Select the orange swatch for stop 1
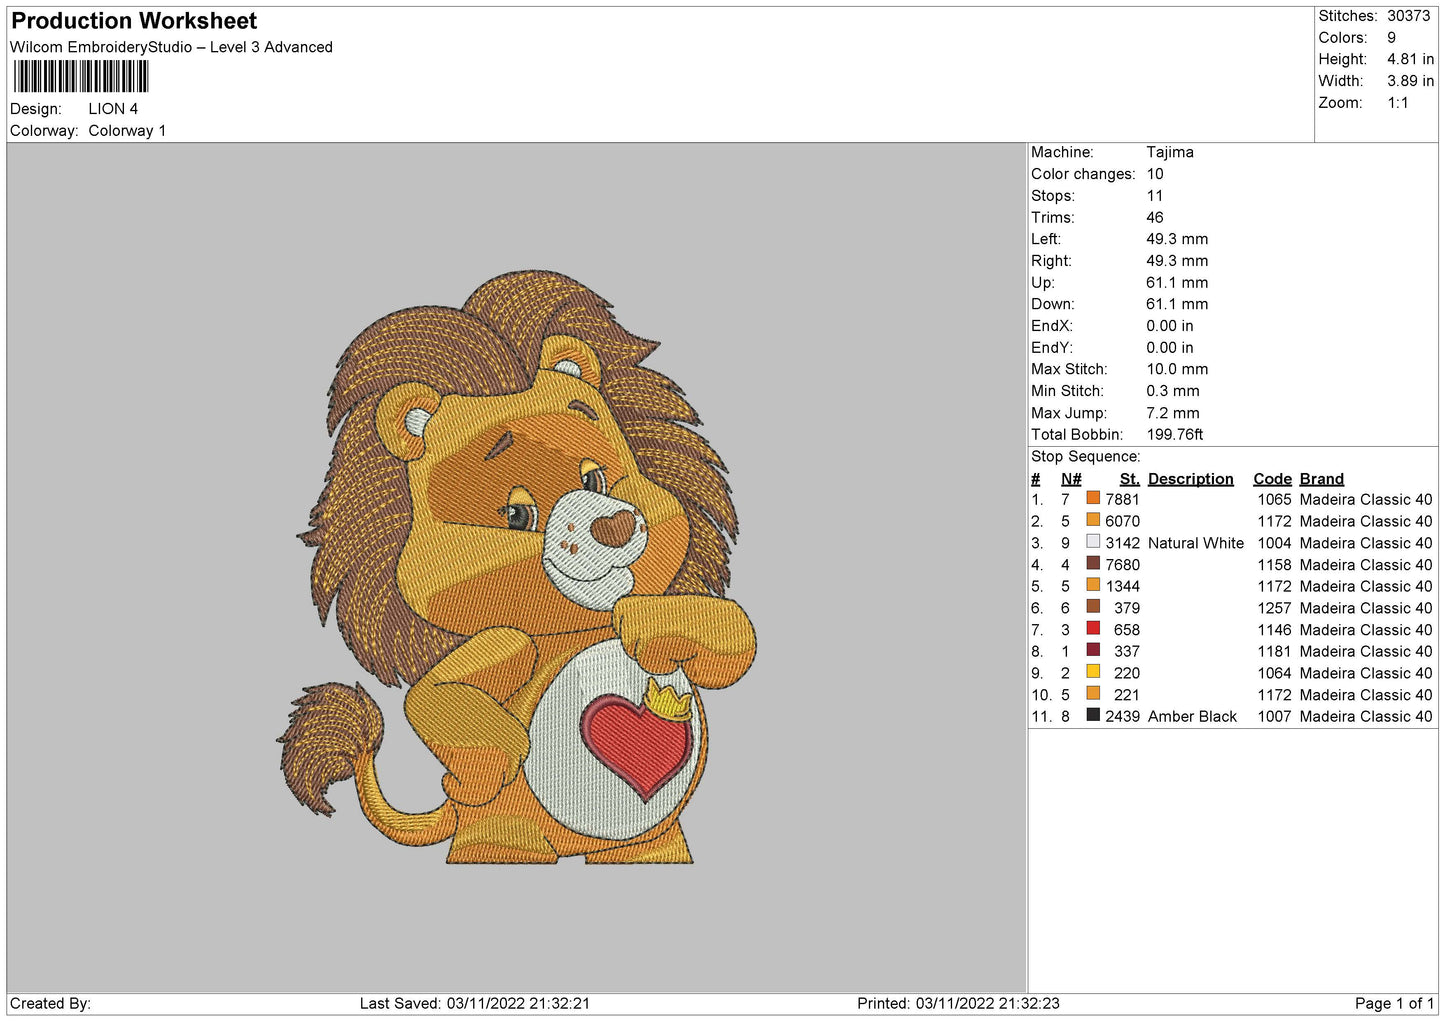This screenshot has width=1445, height=1021. pos(1093,498)
